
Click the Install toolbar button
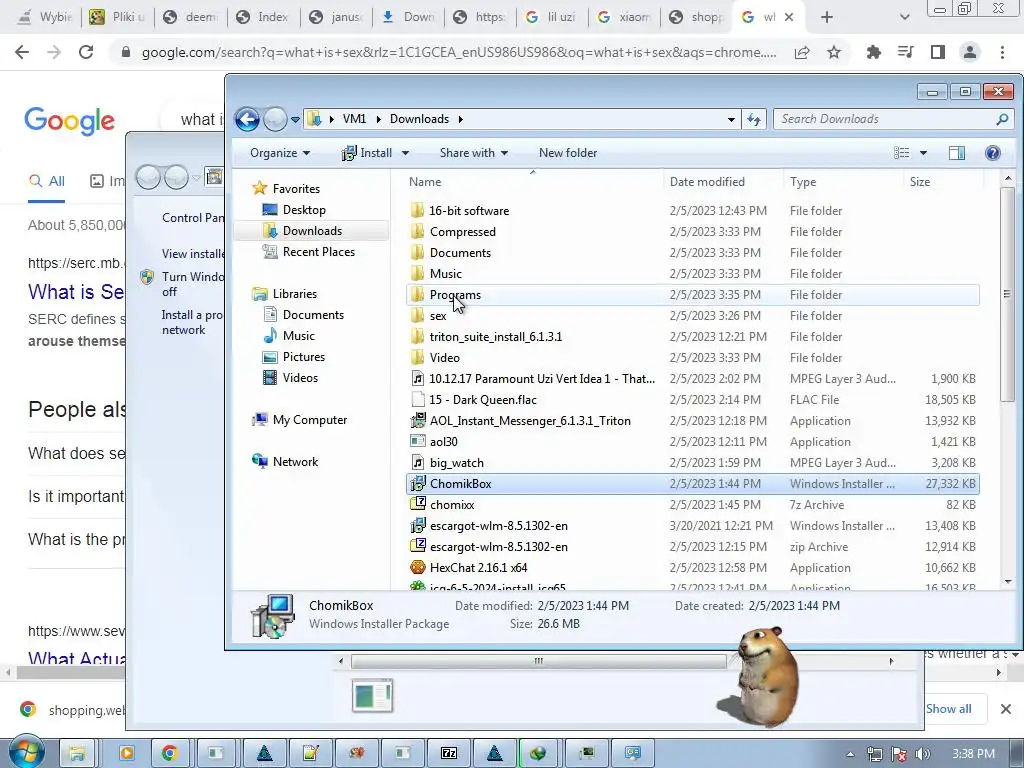pos(367,153)
